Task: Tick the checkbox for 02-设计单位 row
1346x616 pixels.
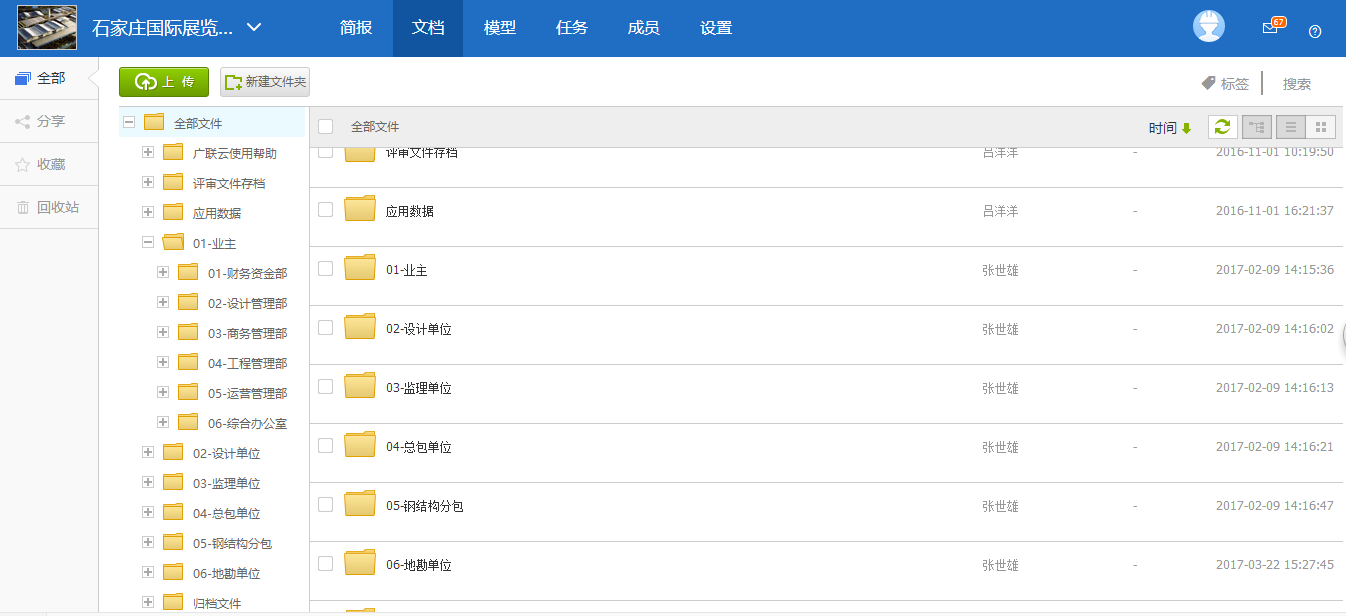Action: point(325,328)
